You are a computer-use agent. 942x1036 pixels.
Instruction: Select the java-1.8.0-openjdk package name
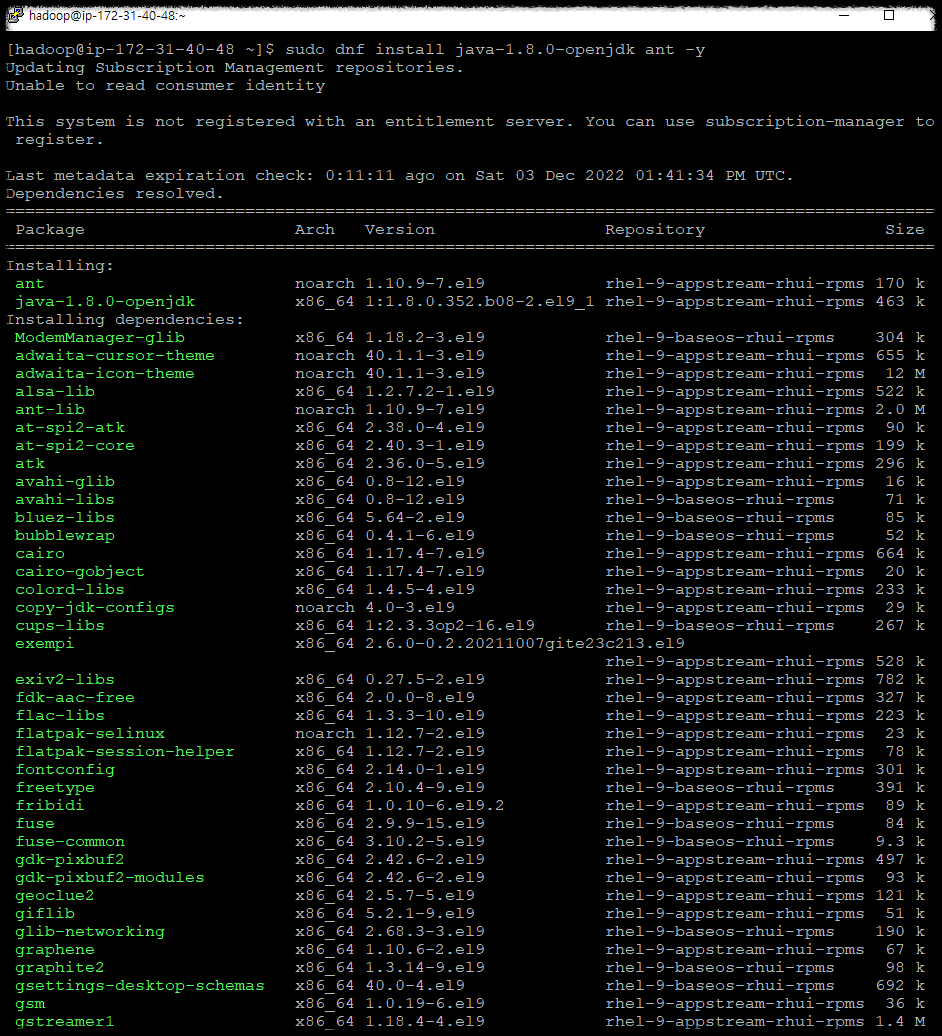point(105,301)
